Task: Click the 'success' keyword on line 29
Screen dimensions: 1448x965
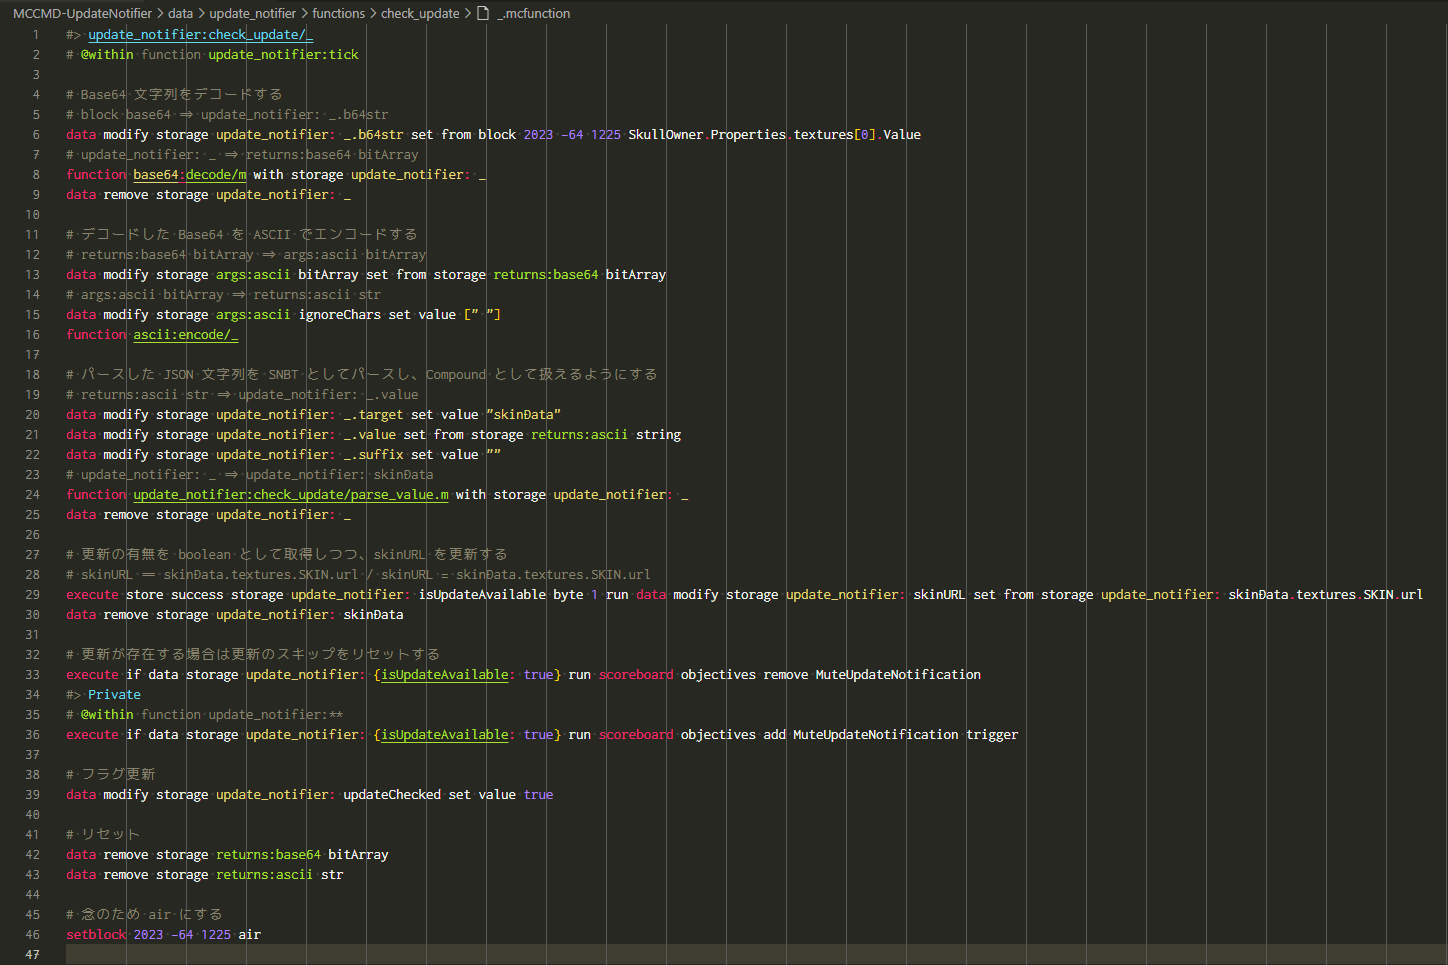Action: pos(197,594)
